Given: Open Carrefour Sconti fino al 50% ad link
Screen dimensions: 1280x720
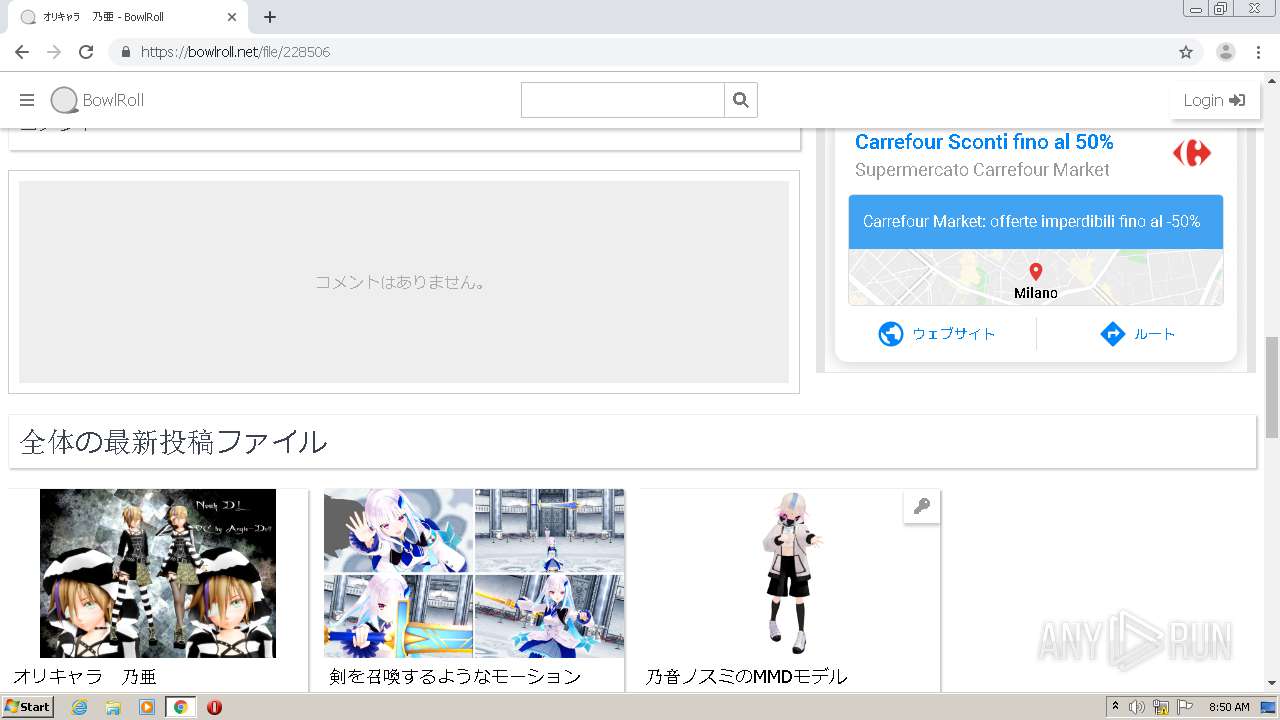Looking at the screenshot, I should coord(984,142).
